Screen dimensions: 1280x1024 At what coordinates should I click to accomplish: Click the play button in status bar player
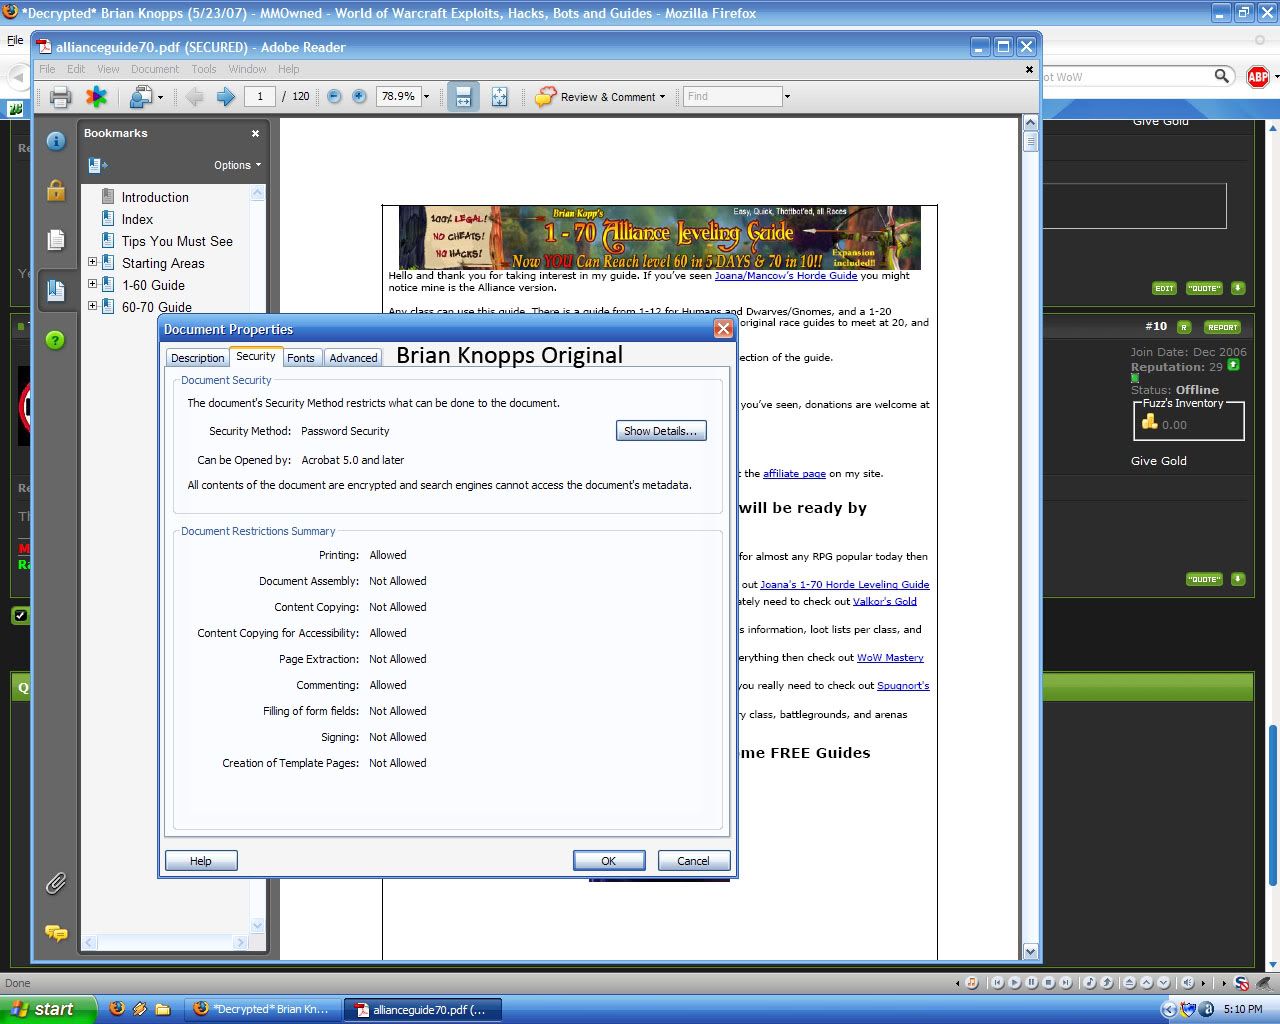[x=1014, y=983]
